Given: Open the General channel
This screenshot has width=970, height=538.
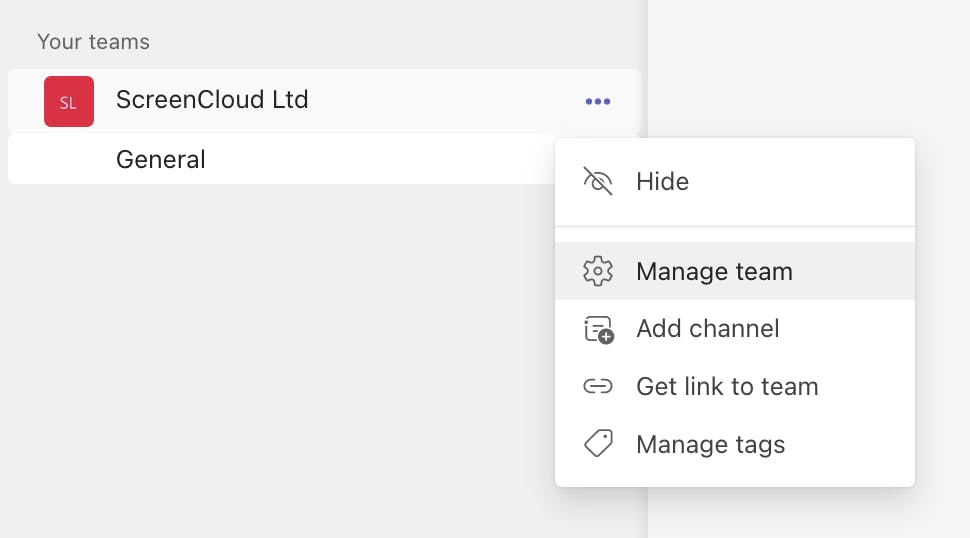Looking at the screenshot, I should pos(281,160).
